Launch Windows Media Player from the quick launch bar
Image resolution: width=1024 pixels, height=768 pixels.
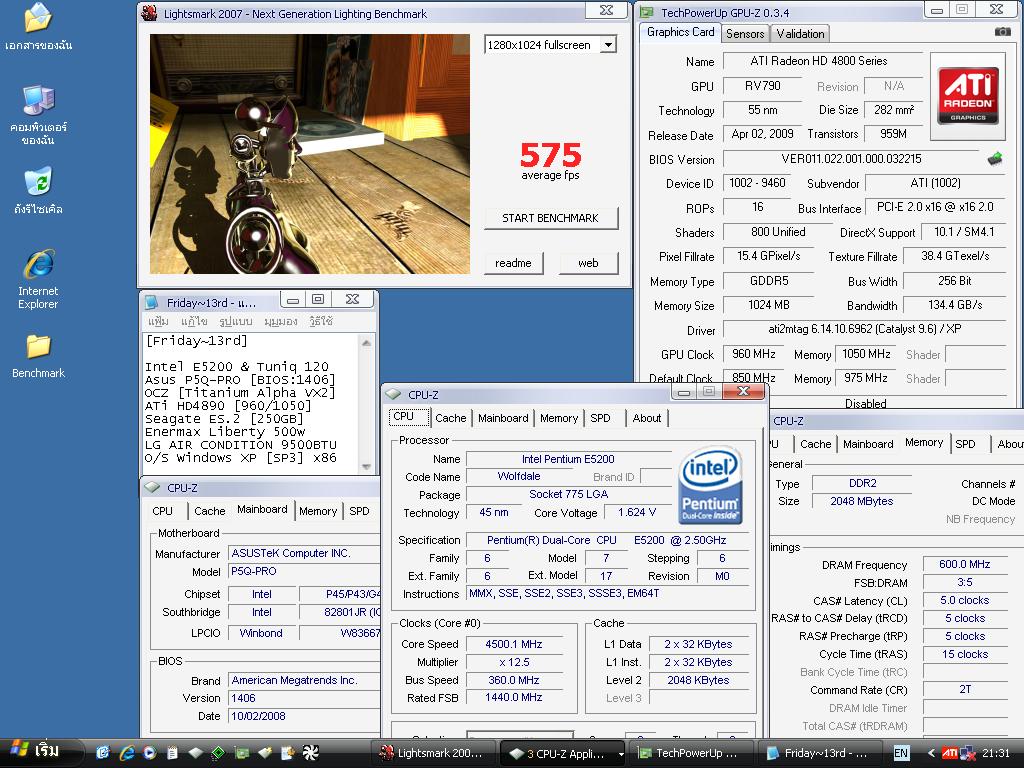click(x=150, y=753)
